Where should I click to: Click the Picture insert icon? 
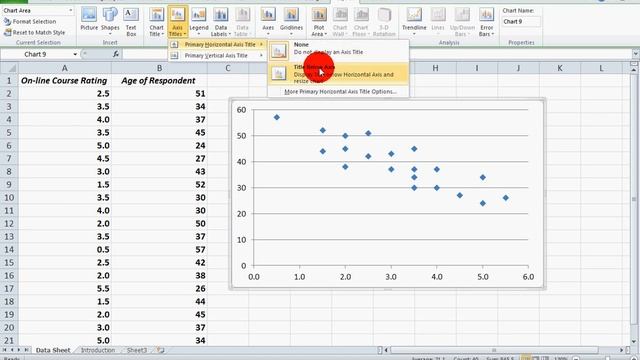[89, 20]
